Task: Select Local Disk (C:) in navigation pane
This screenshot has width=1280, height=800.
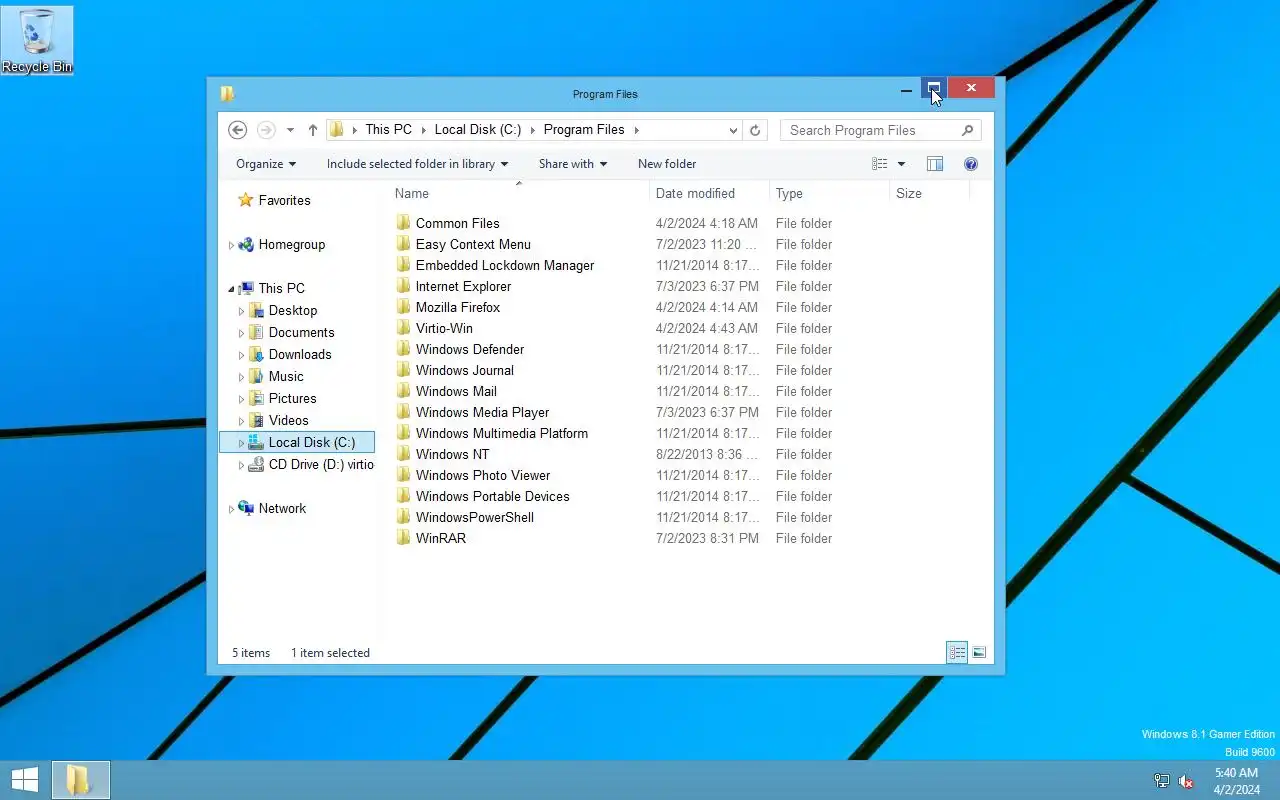Action: coord(297,442)
